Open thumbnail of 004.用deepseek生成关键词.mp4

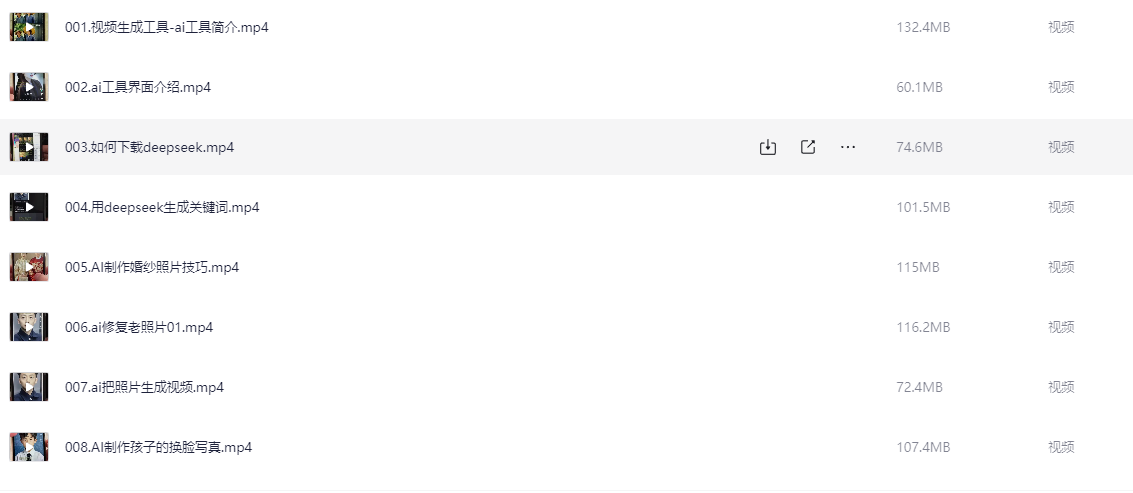click(x=29, y=207)
